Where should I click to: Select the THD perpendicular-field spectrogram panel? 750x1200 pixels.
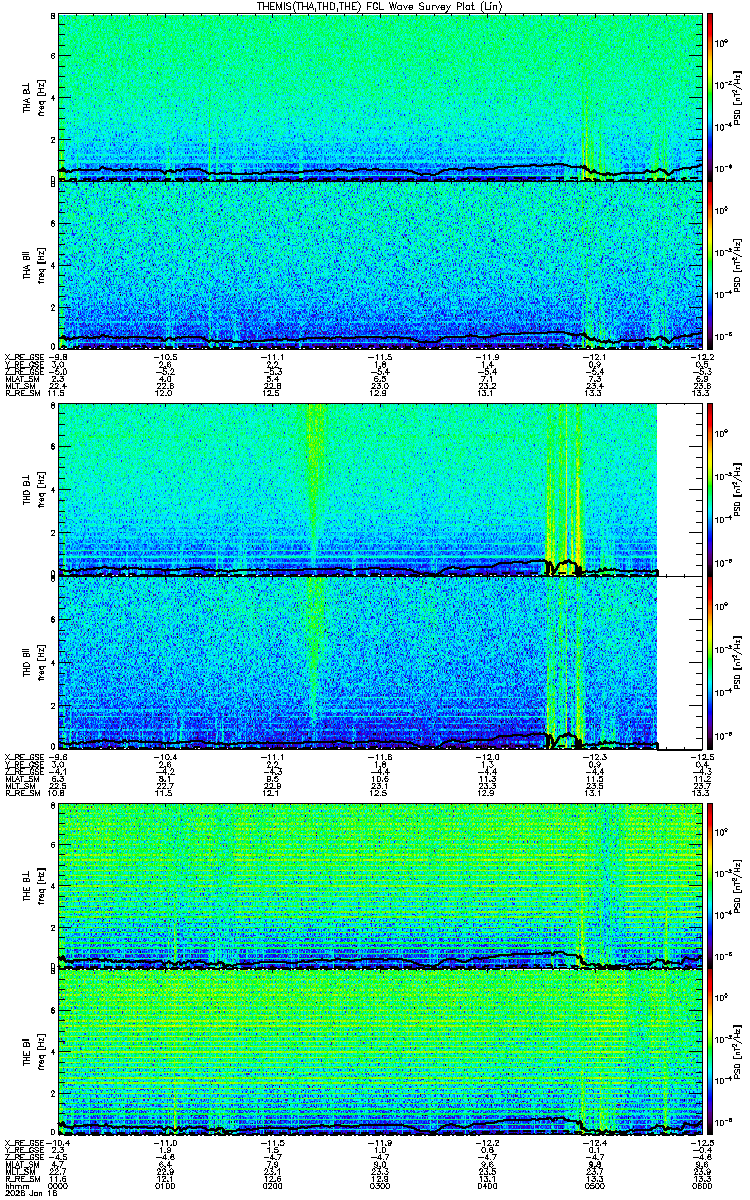[380, 490]
